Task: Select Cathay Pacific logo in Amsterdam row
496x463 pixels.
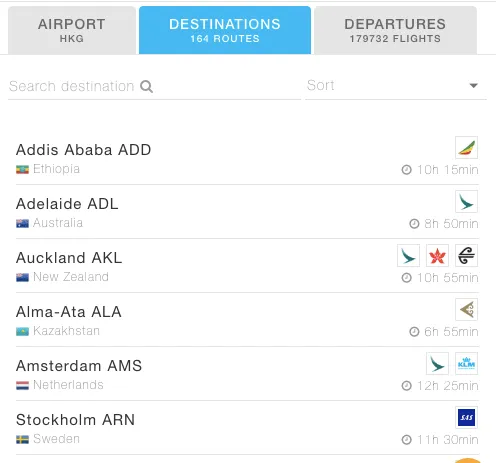Action: [x=437, y=364]
